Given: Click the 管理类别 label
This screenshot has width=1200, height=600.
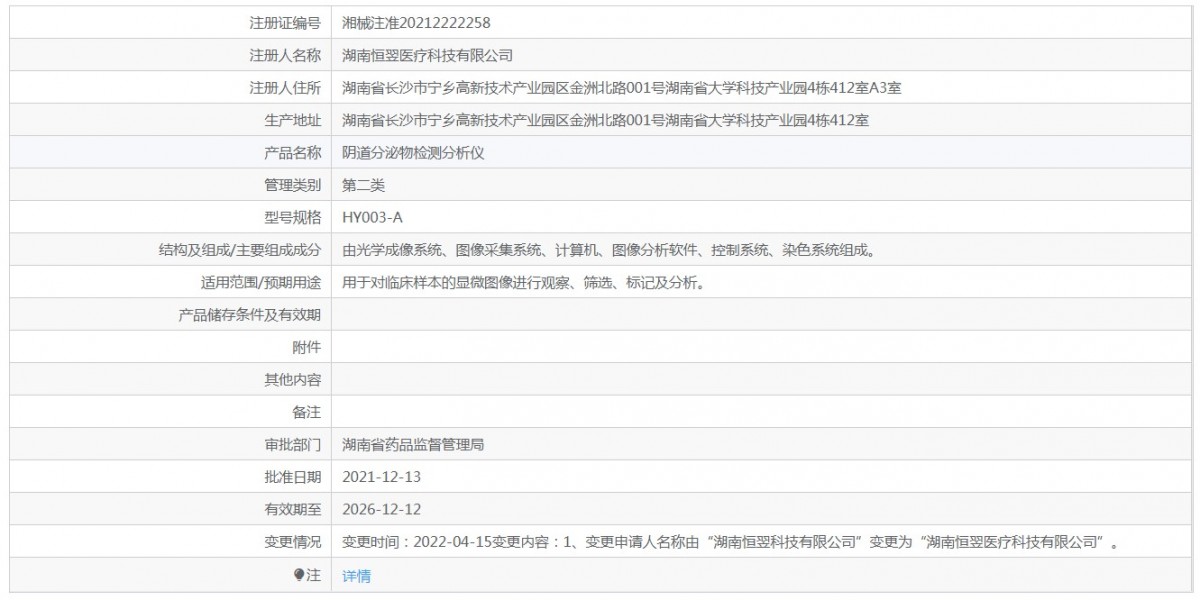Looking at the screenshot, I should point(292,185).
